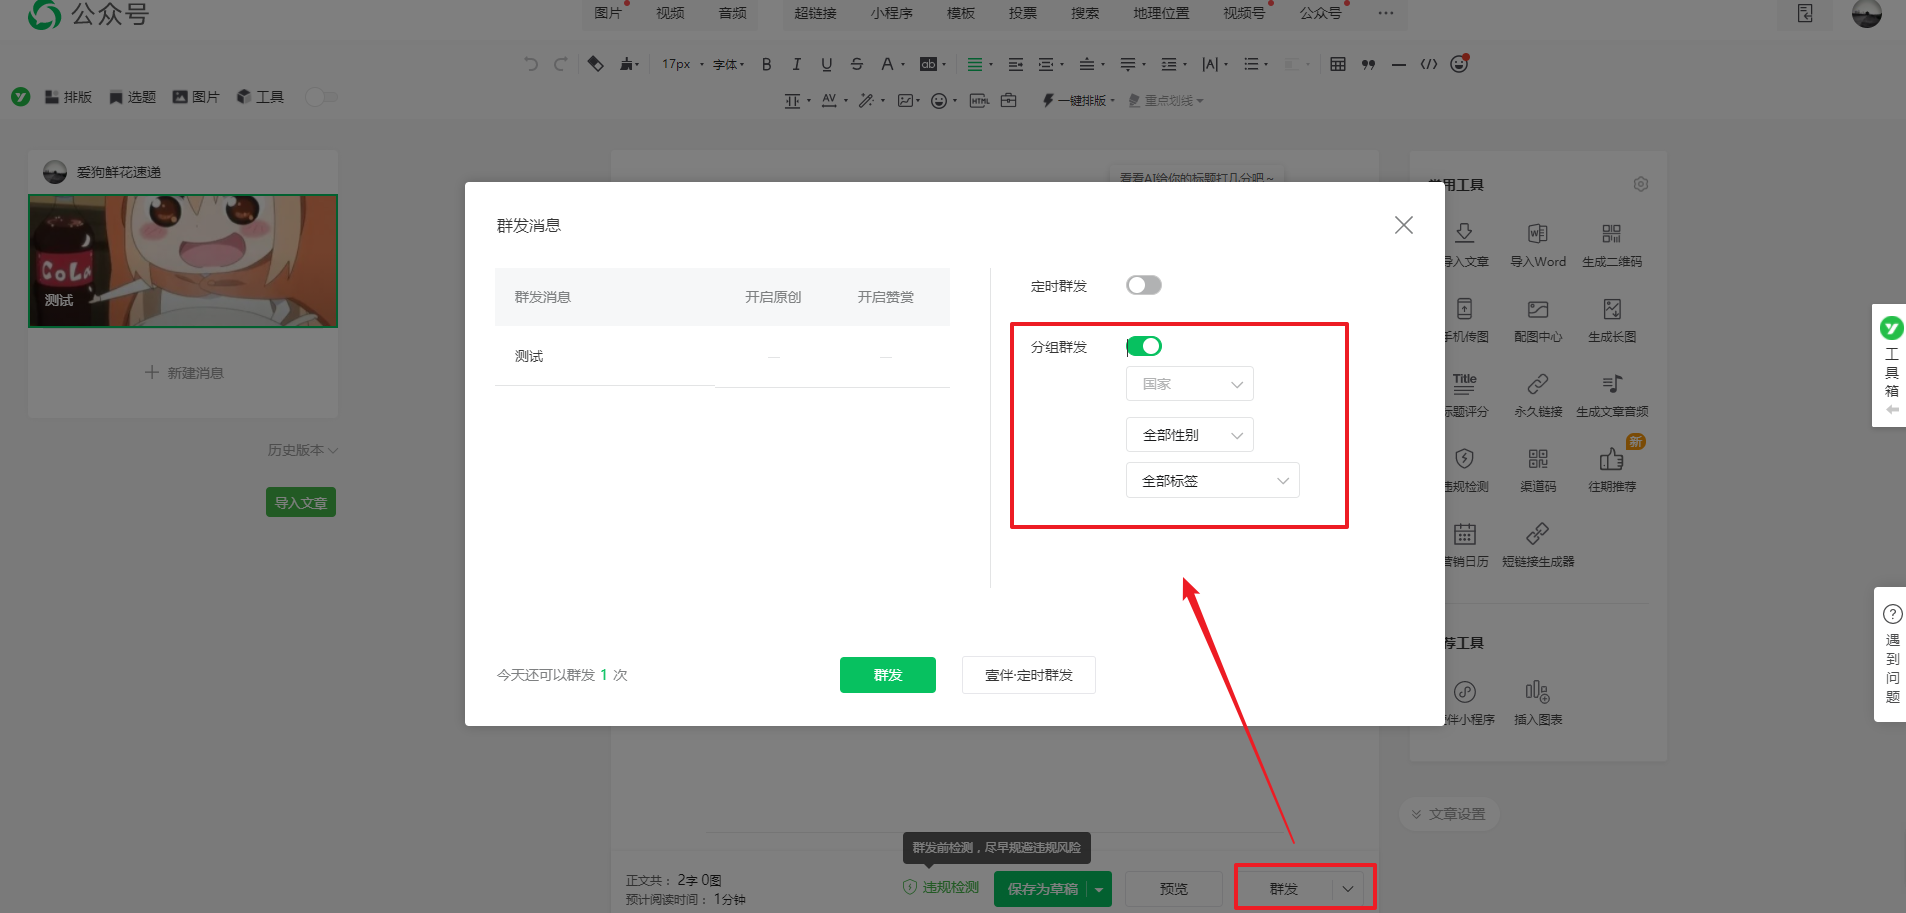
Task: Click 保存为草稿 save draft button
Action: tap(1042, 889)
